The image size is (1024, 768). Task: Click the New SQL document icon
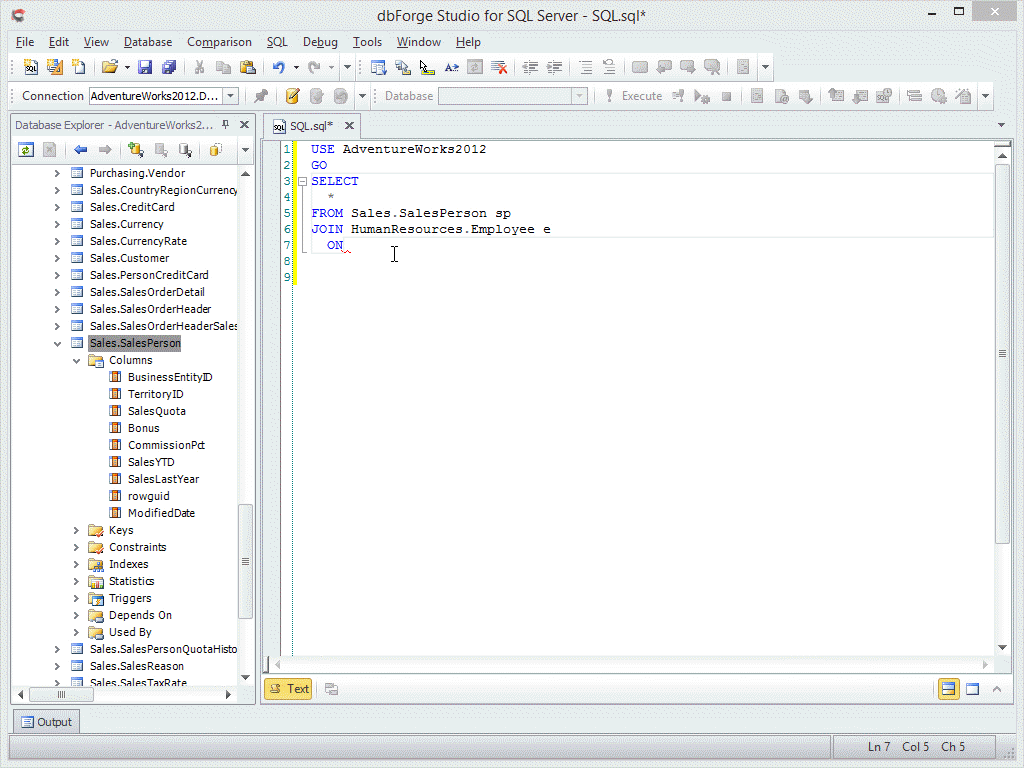point(31,68)
